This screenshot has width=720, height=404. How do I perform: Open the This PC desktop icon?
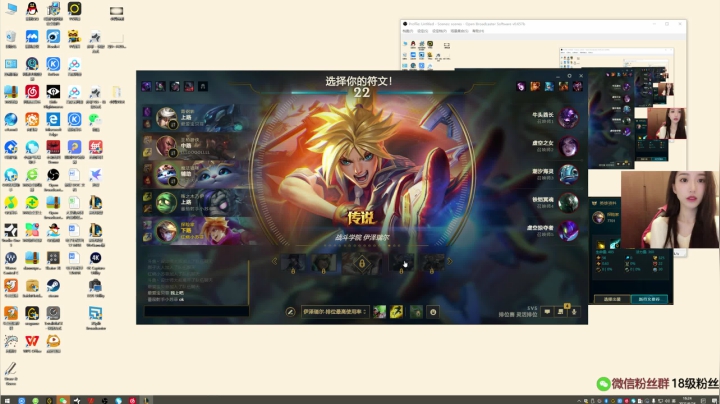coord(11,10)
